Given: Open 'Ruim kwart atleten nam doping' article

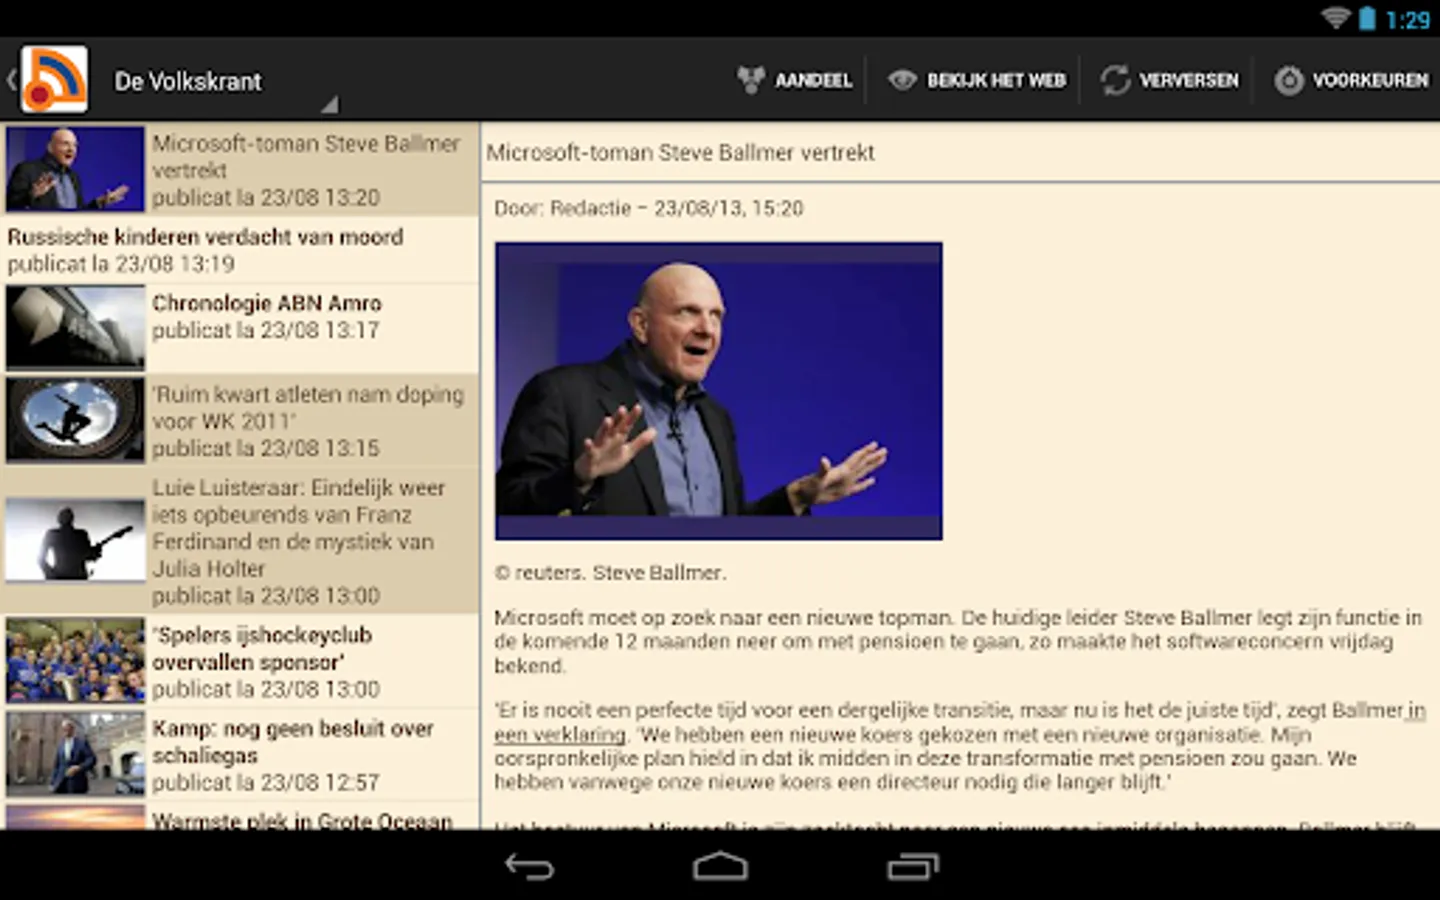Looking at the screenshot, I should pos(240,420).
